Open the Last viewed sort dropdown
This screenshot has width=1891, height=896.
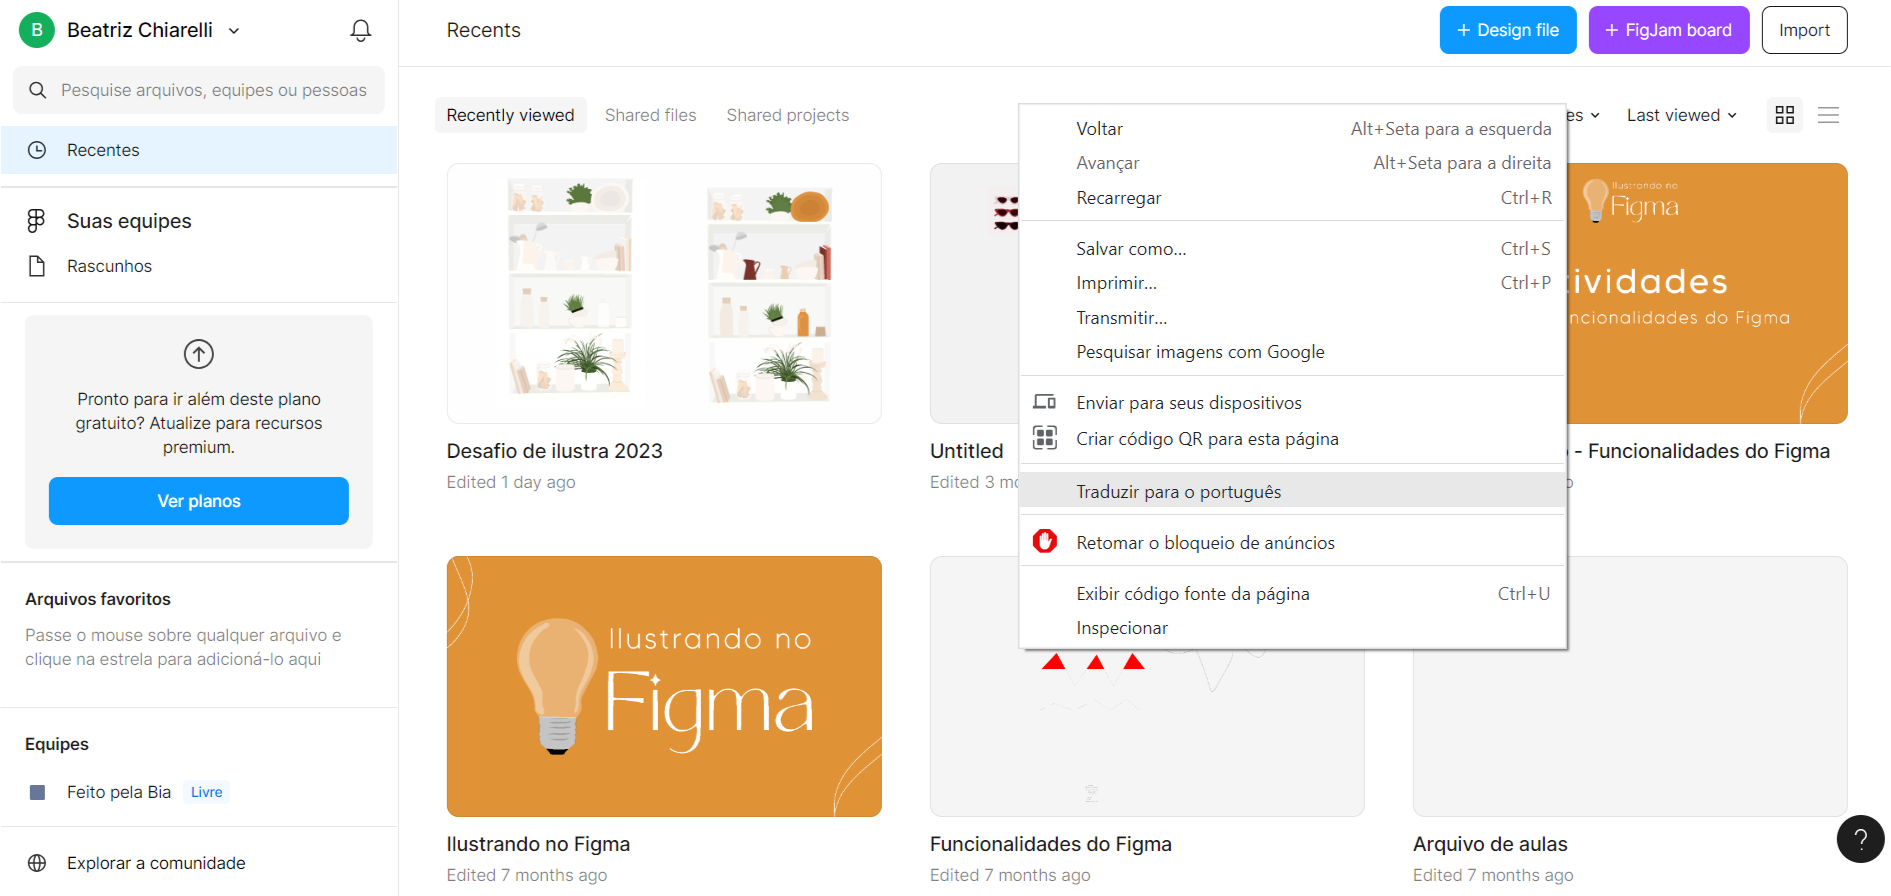pos(1681,115)
